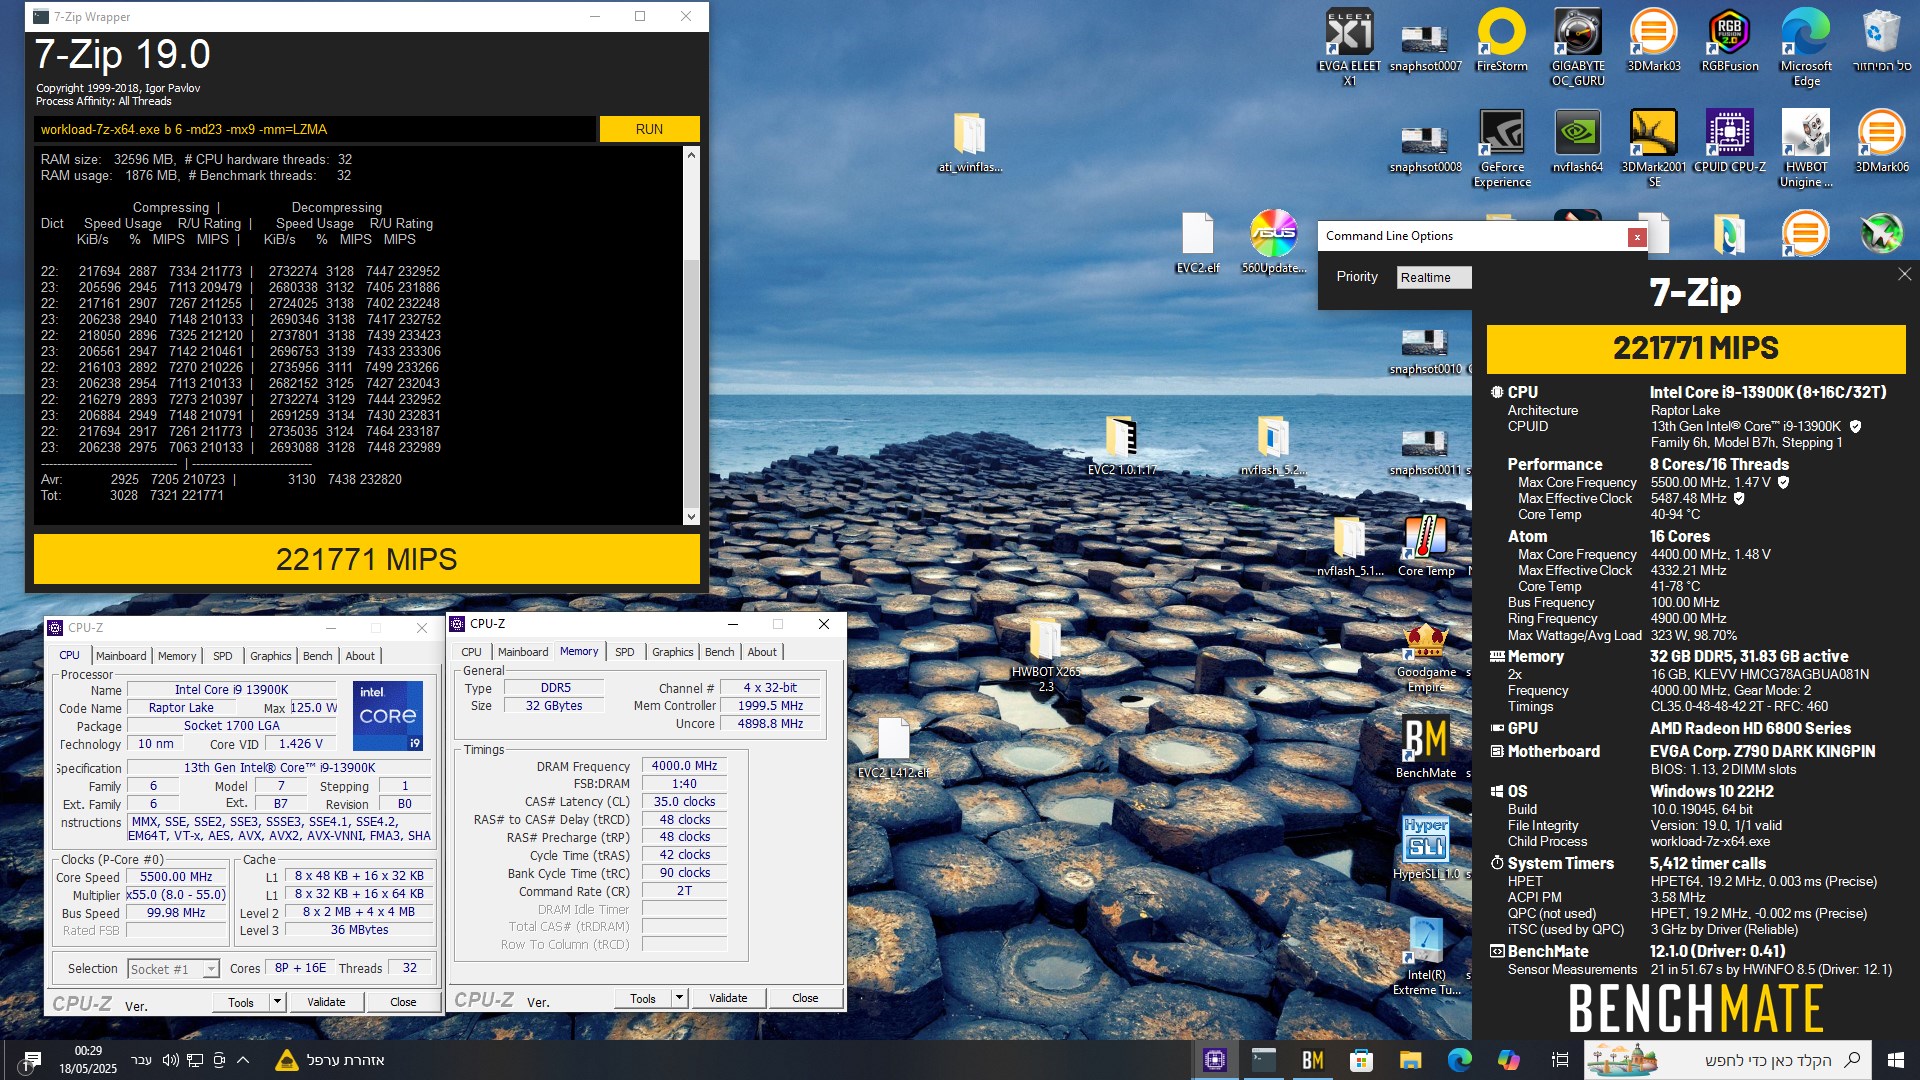The width and height of the screenshot is (1920, 1080).
Task: Click Tools button in Memory CPU-Z window
Action: point(643,998)
